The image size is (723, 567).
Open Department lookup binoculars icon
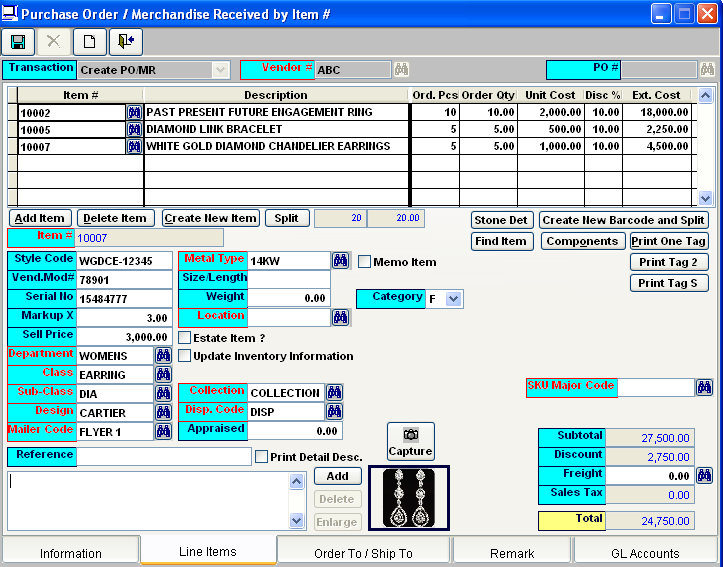[x=163, y=355]
